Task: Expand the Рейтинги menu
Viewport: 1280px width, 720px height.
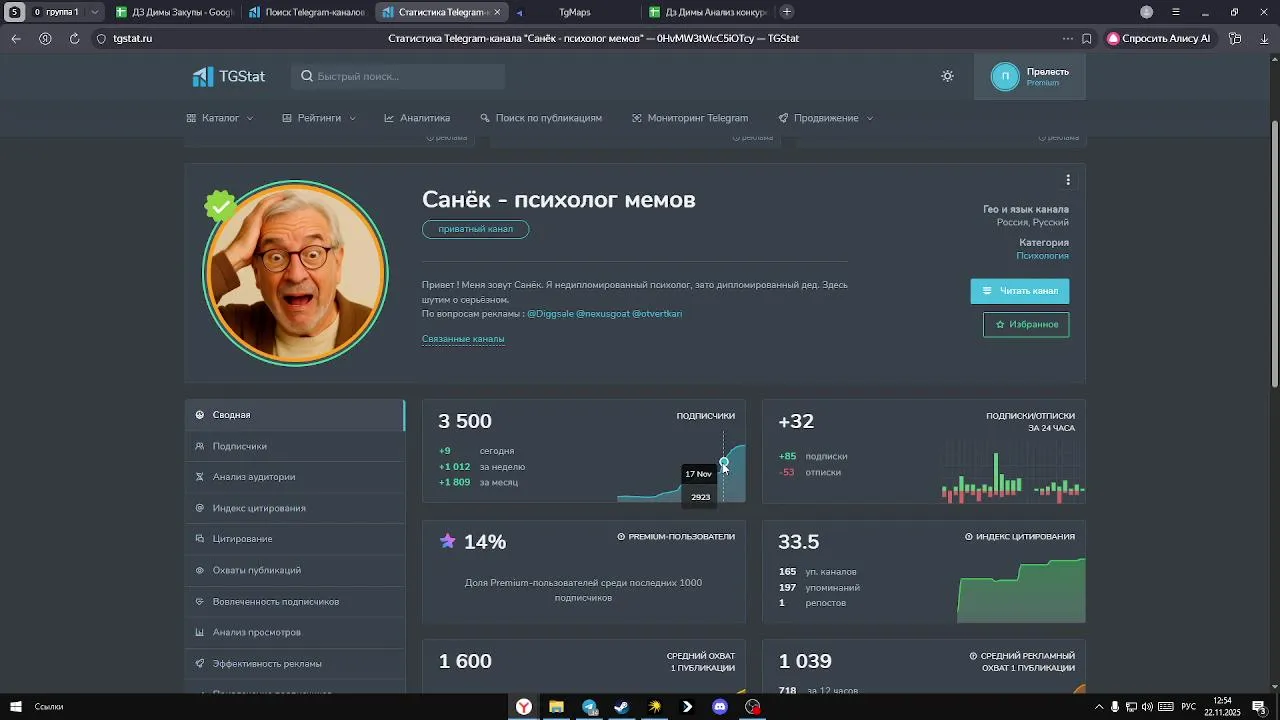Action: pos(319,118)
